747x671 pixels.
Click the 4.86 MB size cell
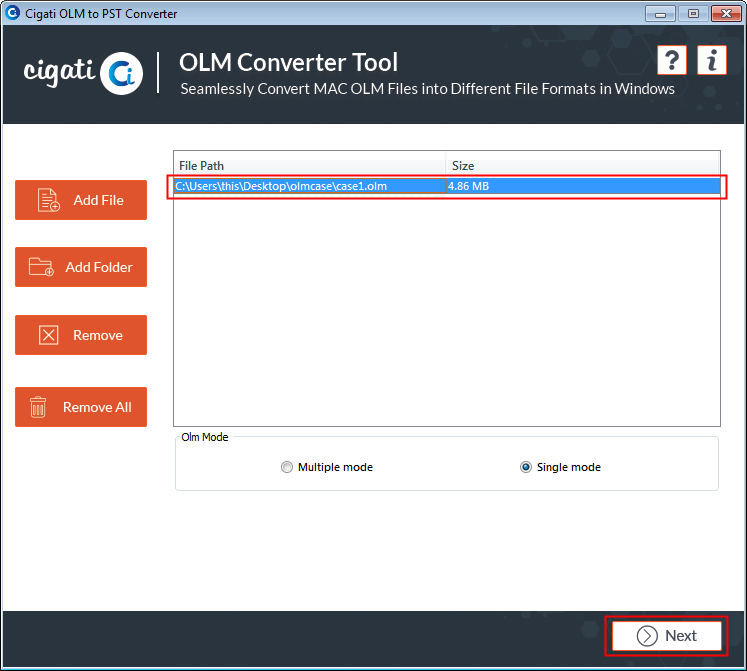click(x=583, y=186)
